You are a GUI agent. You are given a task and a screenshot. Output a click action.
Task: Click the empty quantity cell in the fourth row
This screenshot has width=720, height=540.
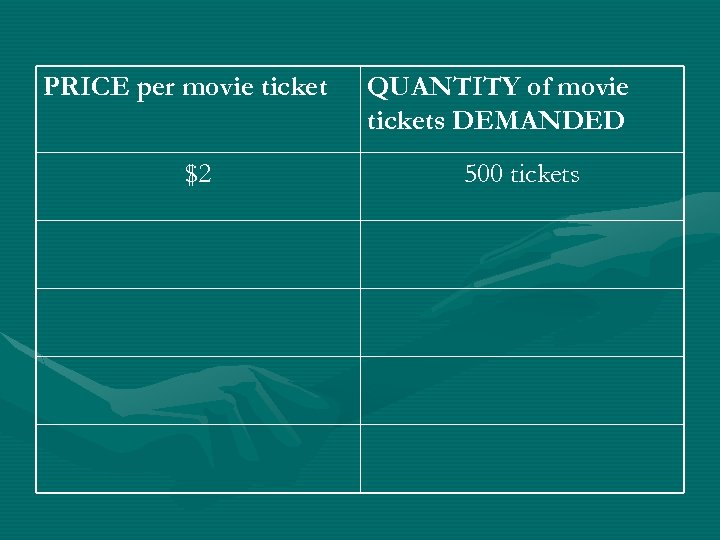522,322
